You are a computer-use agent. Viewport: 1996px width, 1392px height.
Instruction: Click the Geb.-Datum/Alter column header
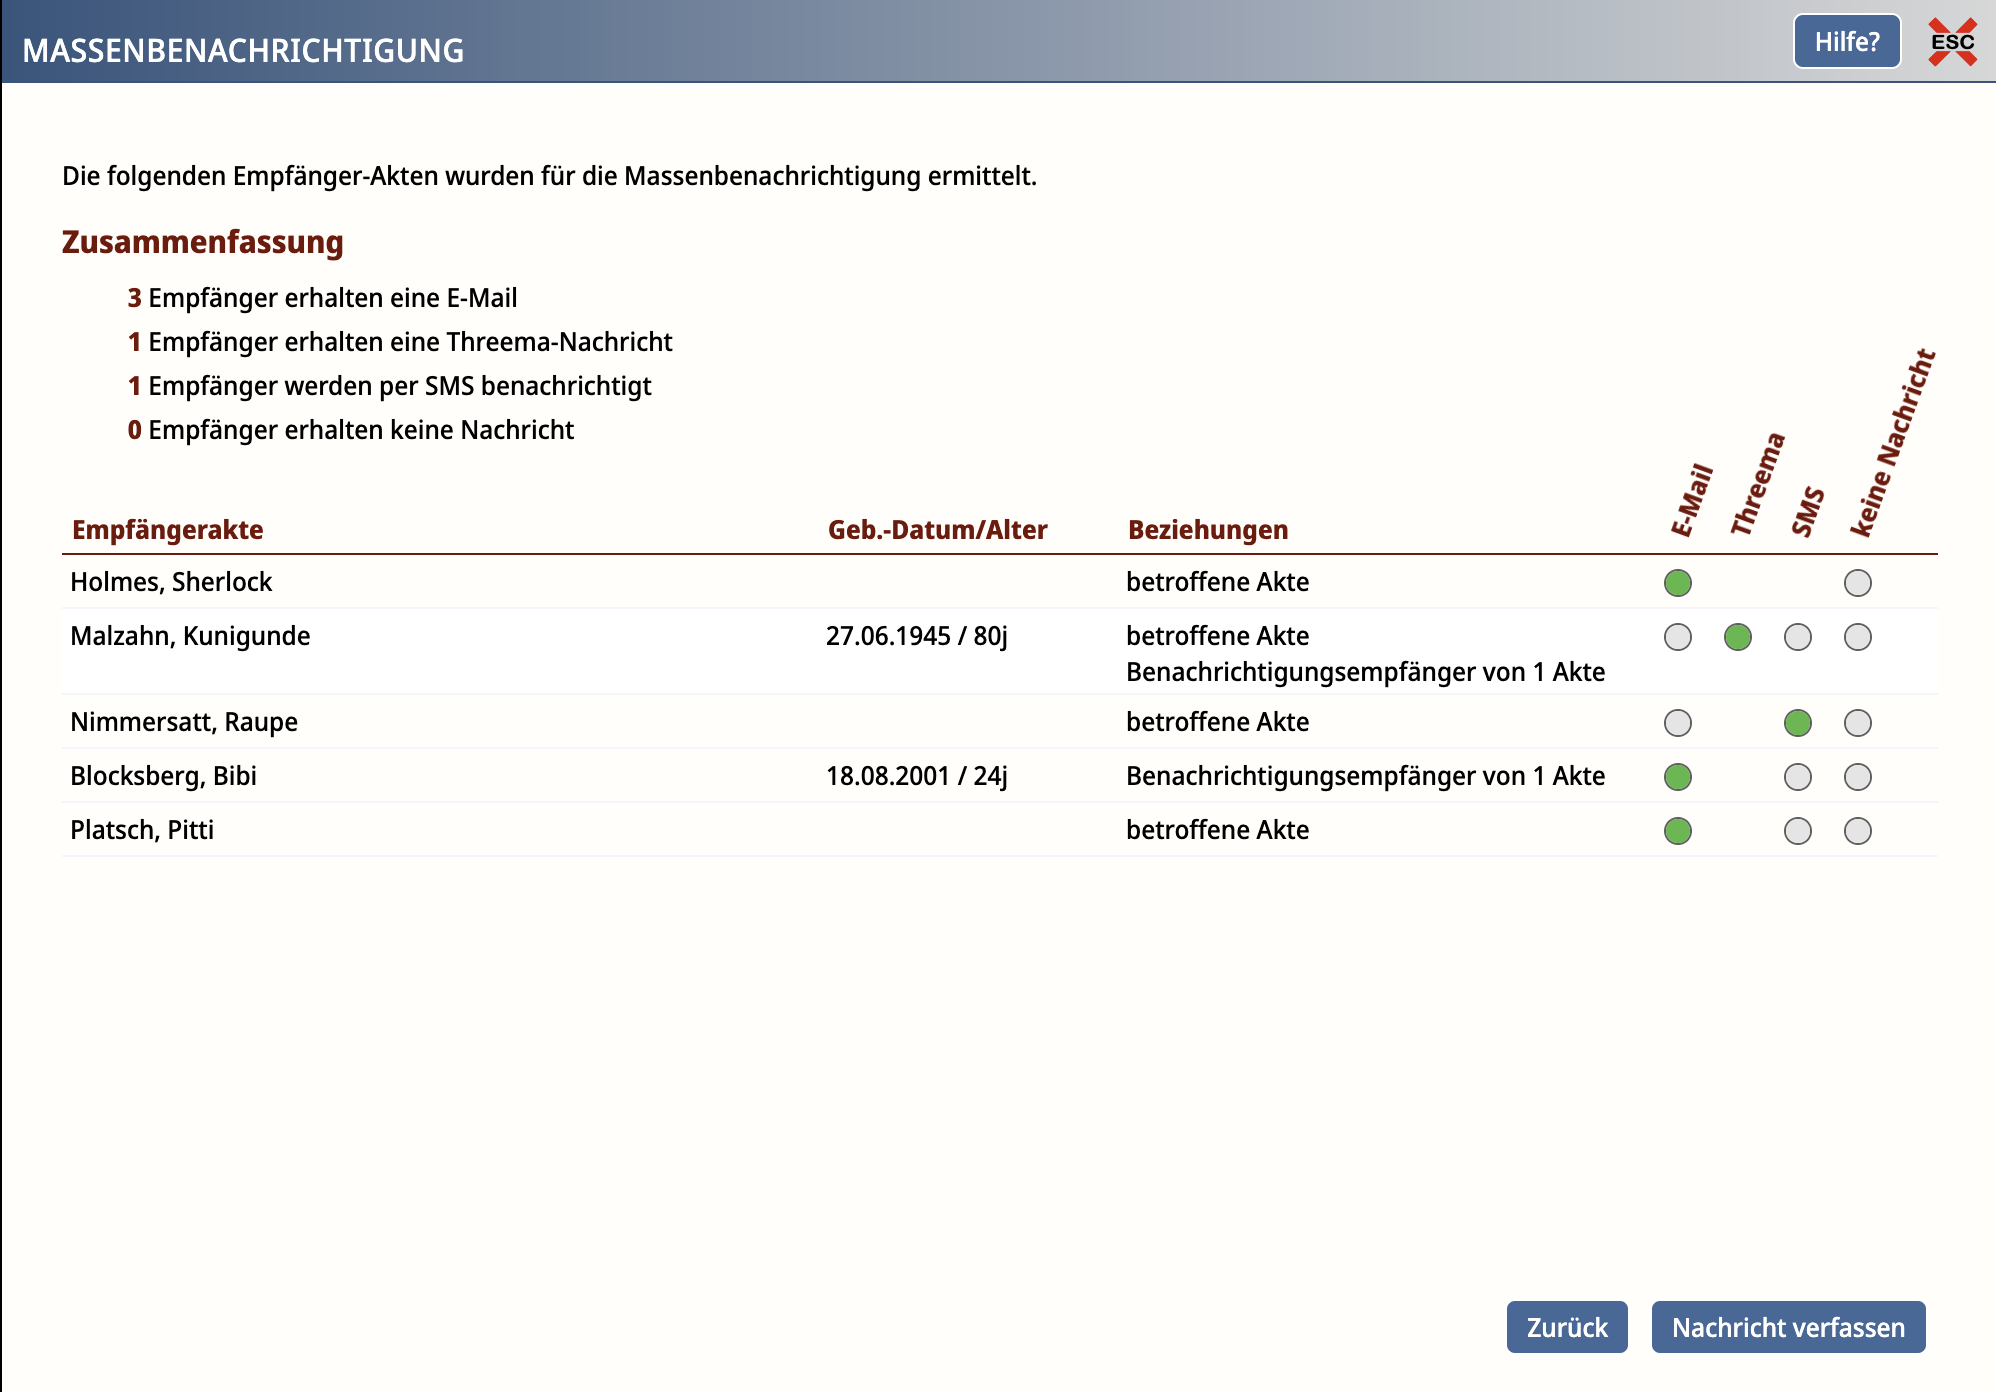point(937,530)
